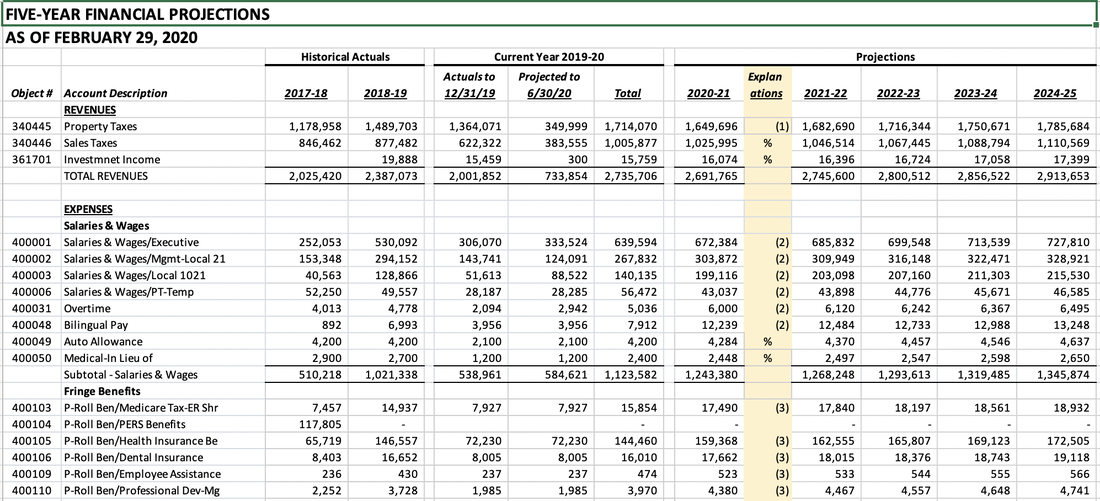Image resolution: width=1100 pixels, height=501 pixels.
Task: Click the 2020-21 column header
Action: 709,93
